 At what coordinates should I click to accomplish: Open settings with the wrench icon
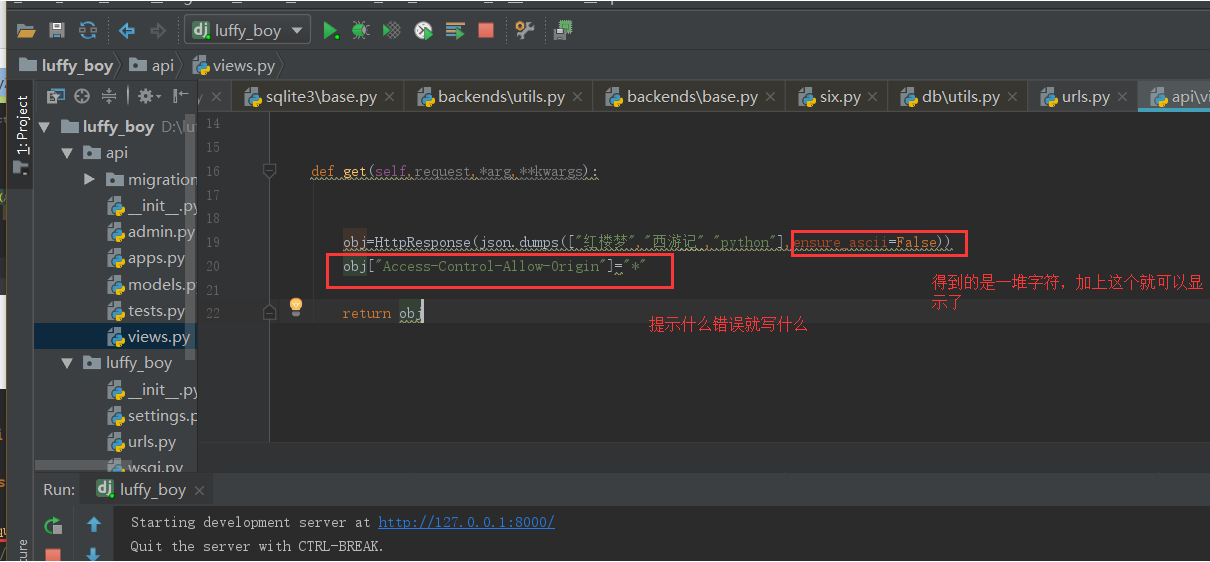coord(525,31)
